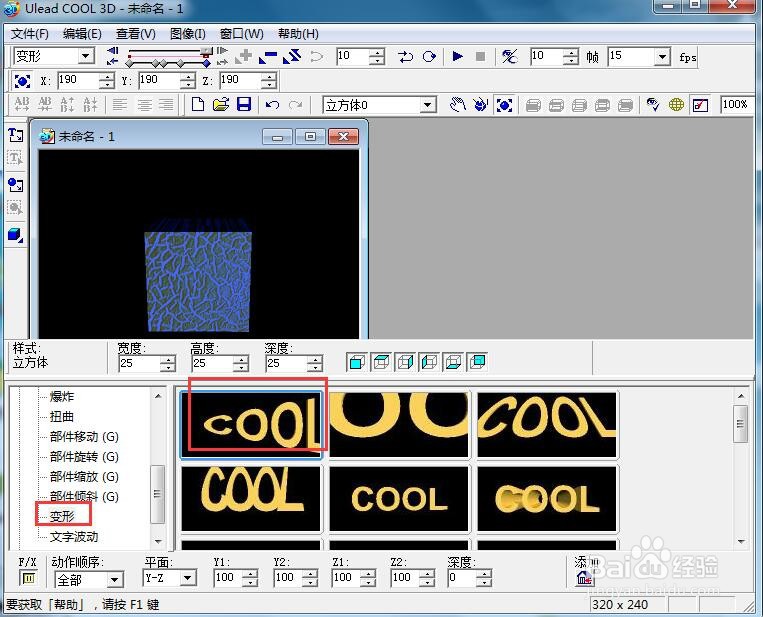
Task: Open the 平面 dropdown showing Y-Z
Action: pyautogui.click(x=187, y=578)
